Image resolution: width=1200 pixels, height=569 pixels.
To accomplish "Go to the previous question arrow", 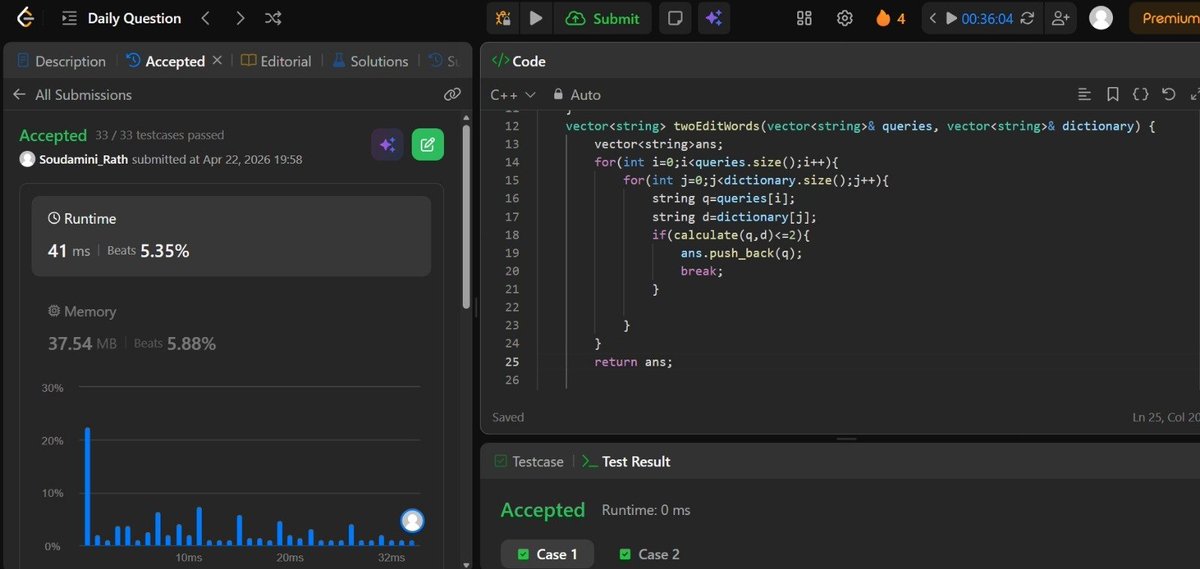I will tap(206, 18).
